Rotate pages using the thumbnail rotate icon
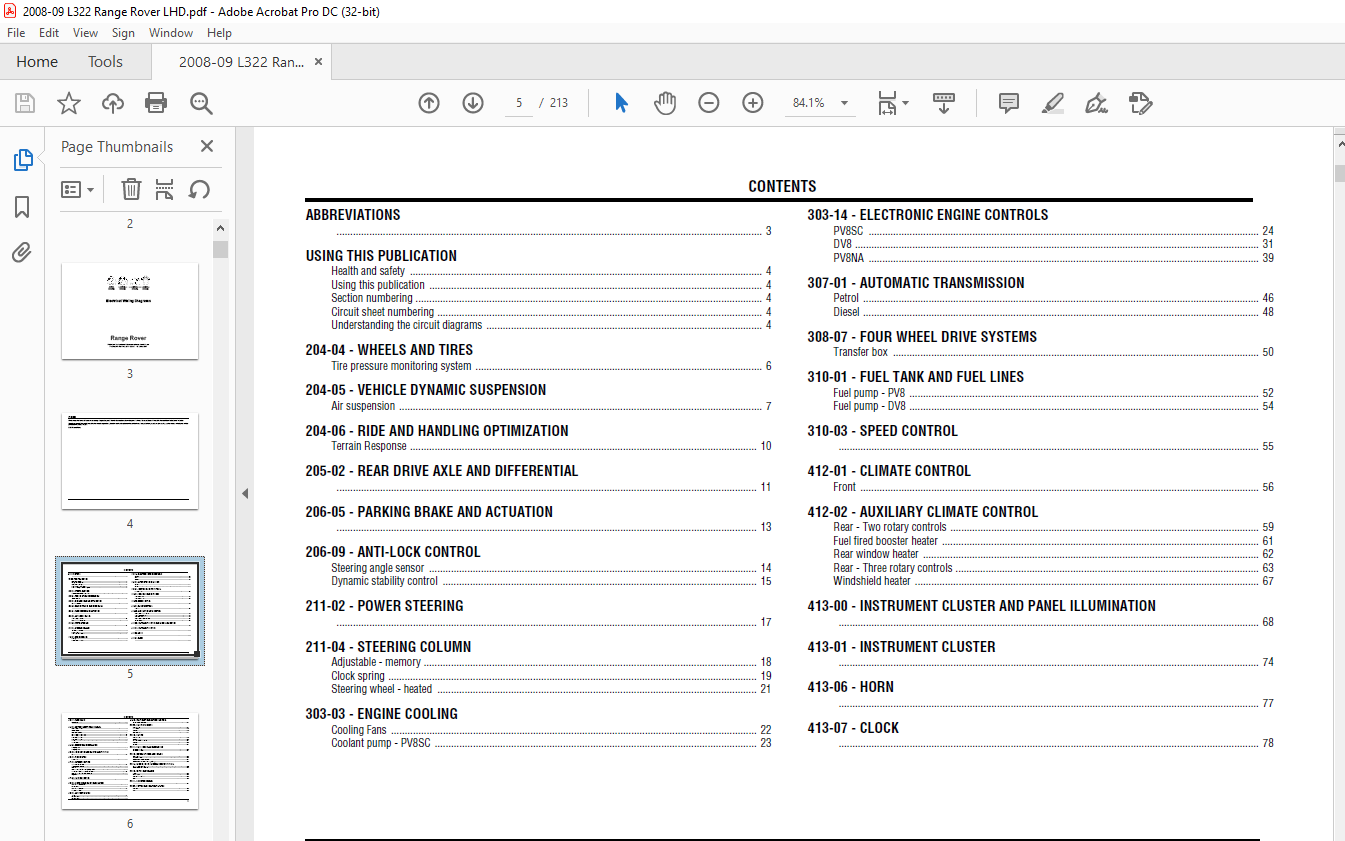Screen dimensions: 1345x841 200,189
